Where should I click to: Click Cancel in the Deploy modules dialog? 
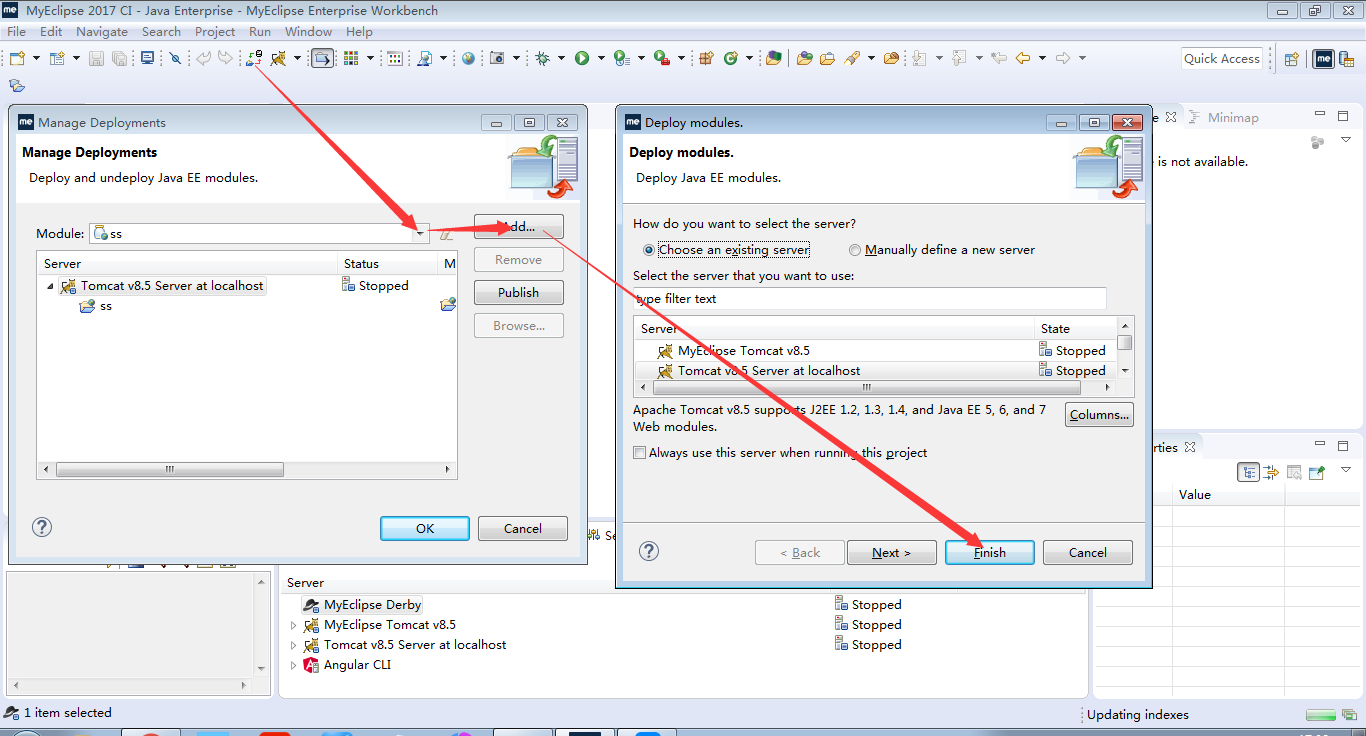click(x=1088, y=553)
